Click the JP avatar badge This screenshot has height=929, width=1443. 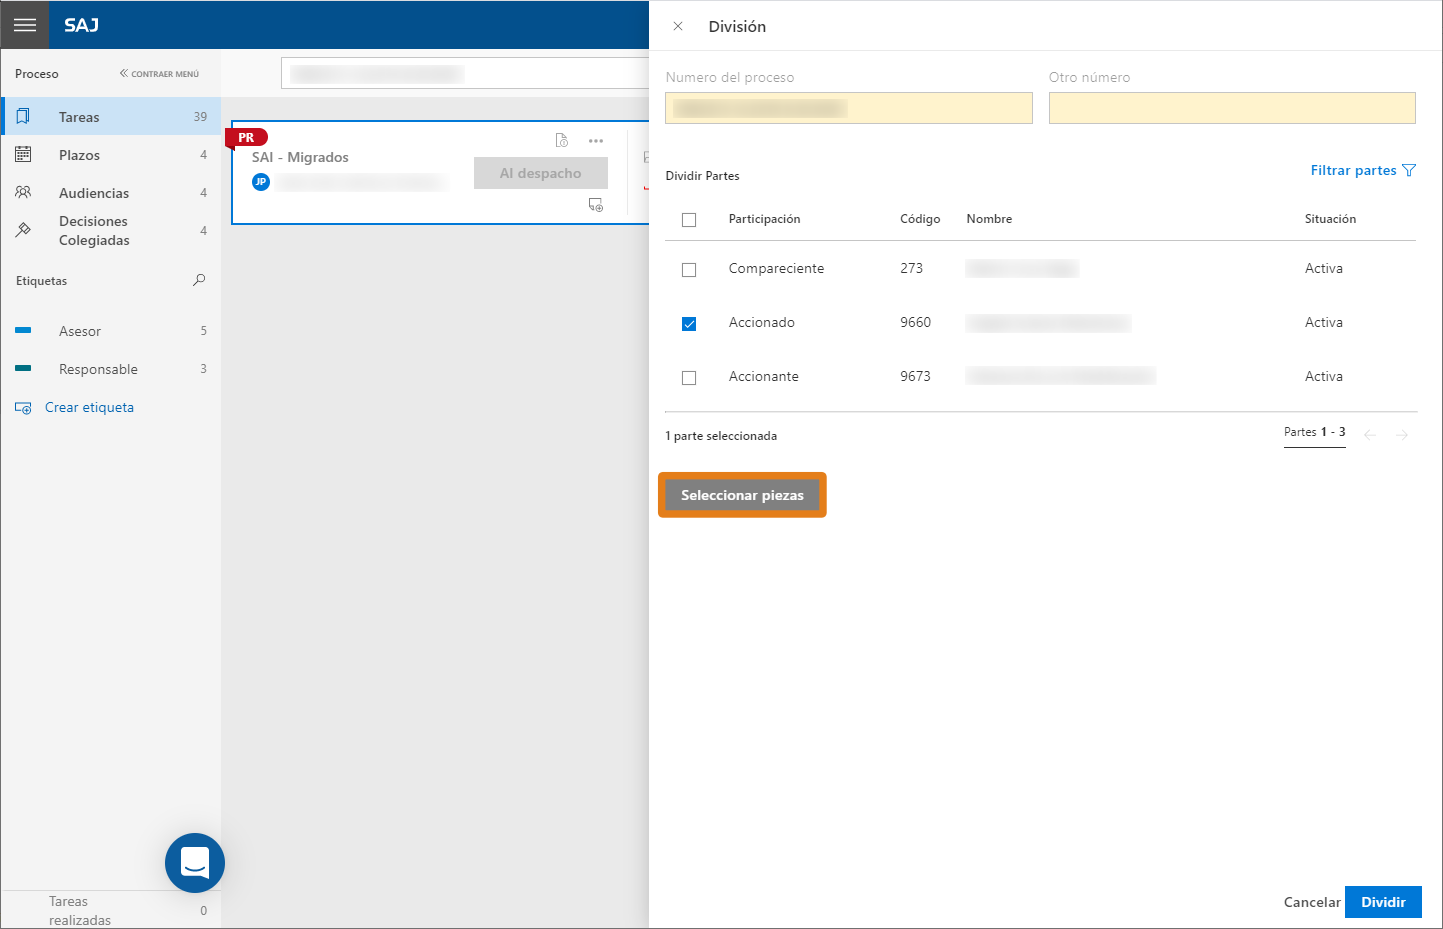261,182
